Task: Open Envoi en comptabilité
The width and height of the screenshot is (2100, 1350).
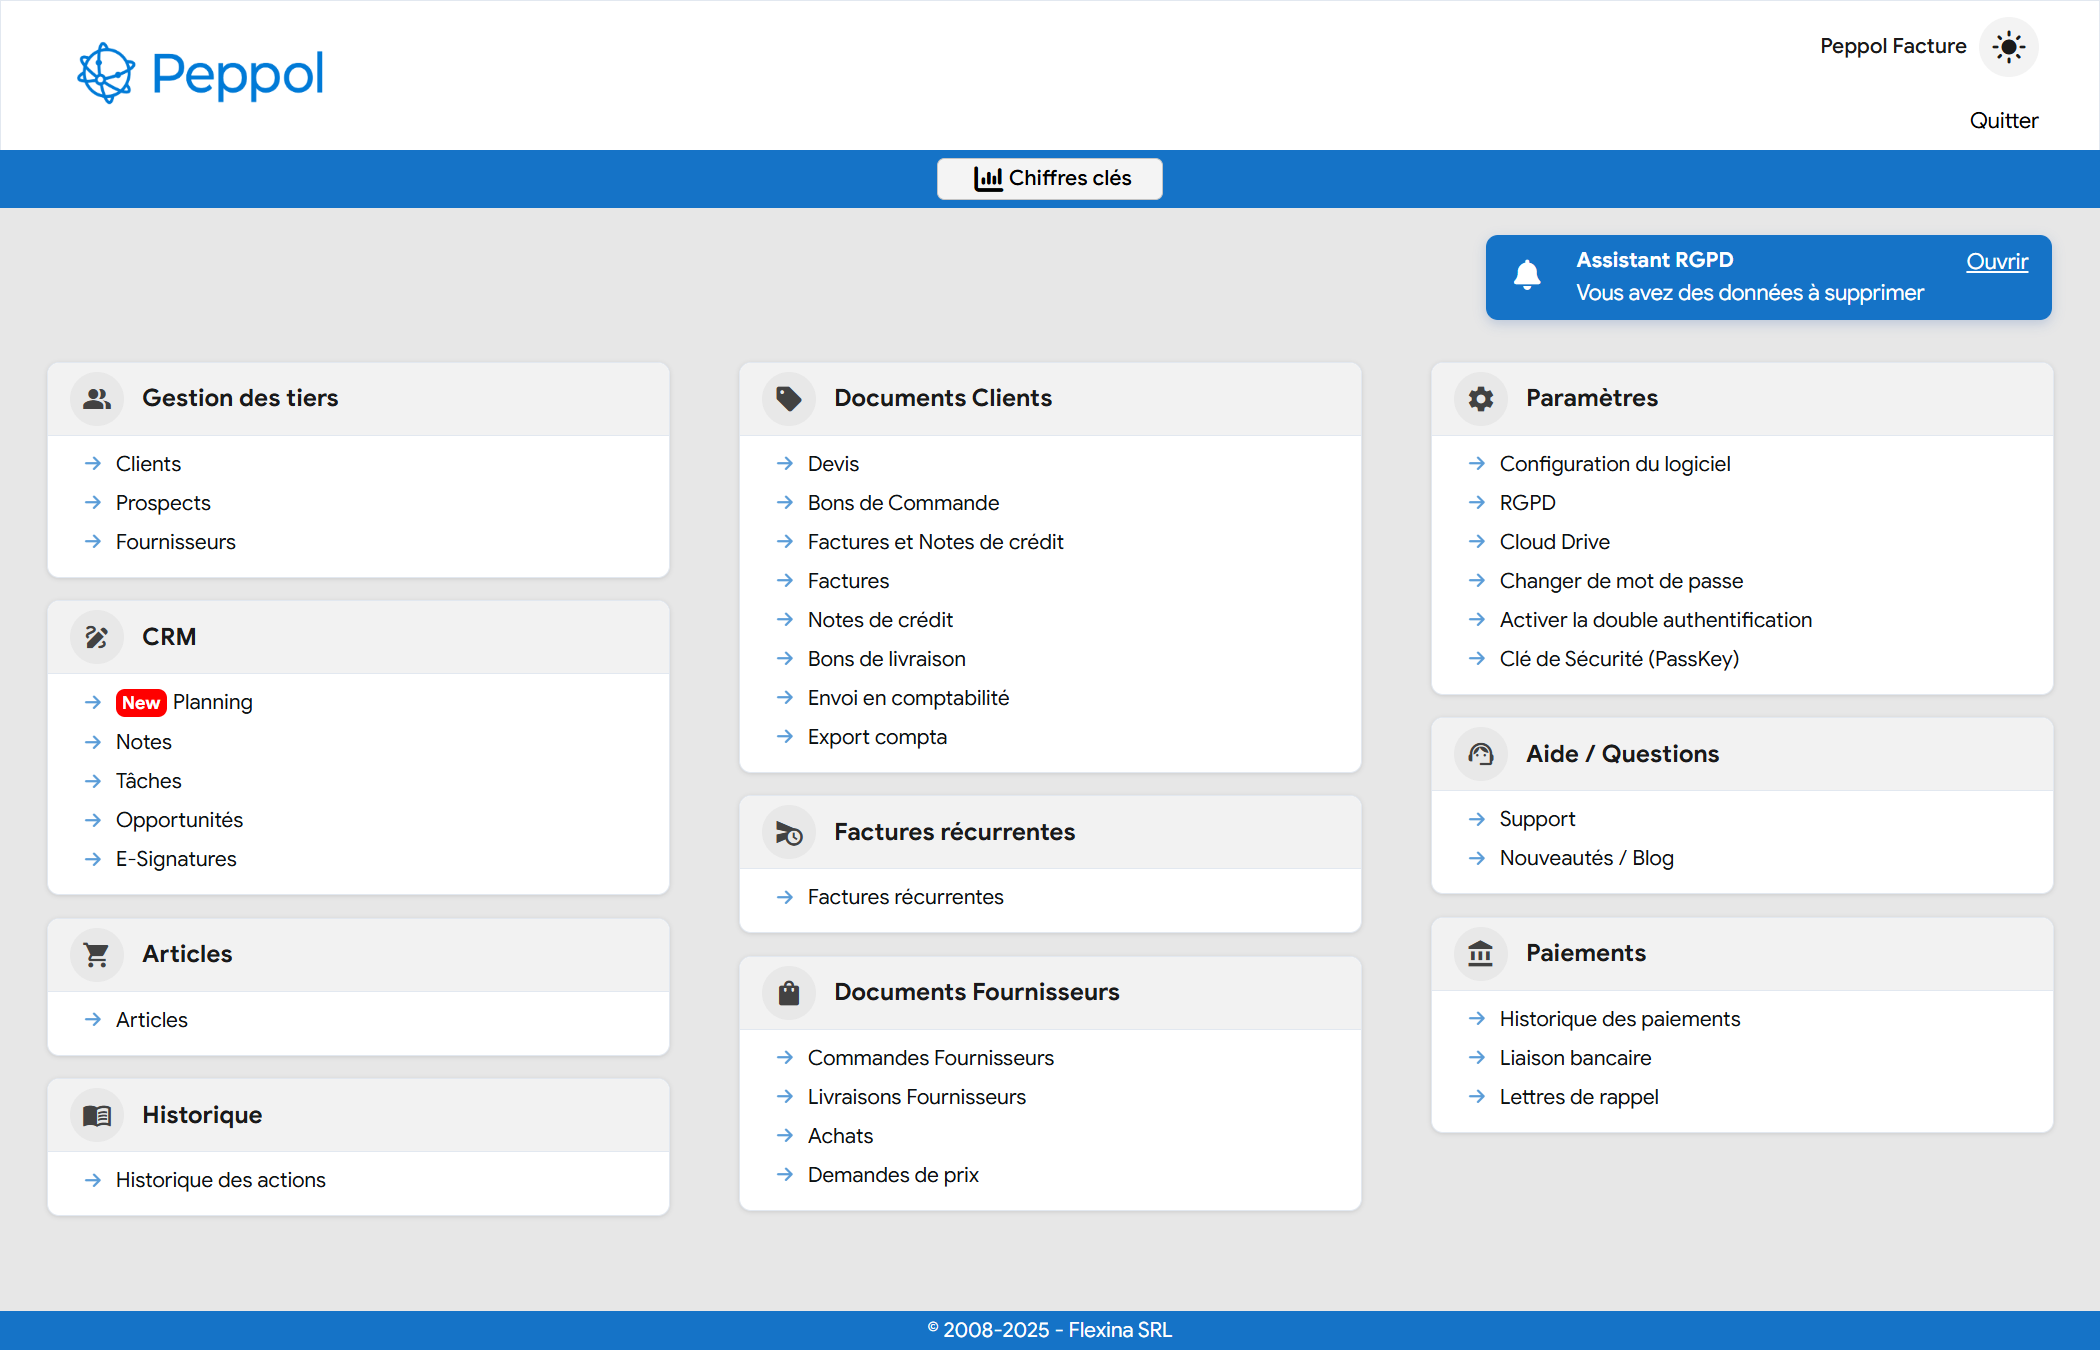Action: point(909,698)
